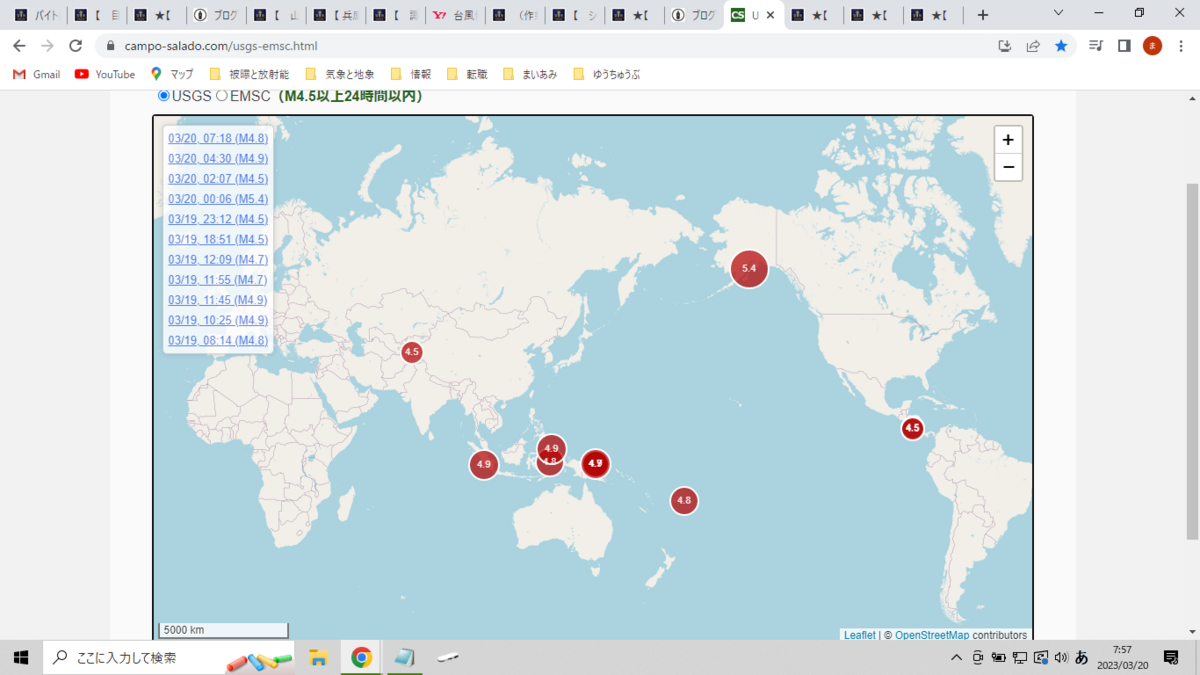Open the OpenStreetMap attribution link
Screen dimensions: 1200x675
coord(932,635)
